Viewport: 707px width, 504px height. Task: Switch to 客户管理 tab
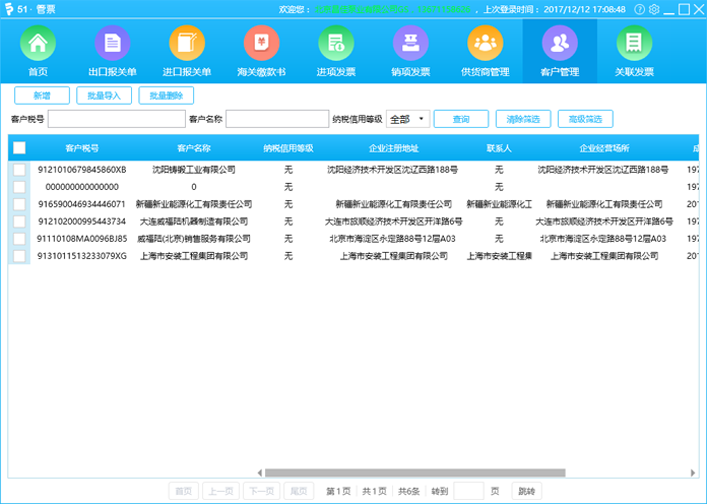point(559,50)
